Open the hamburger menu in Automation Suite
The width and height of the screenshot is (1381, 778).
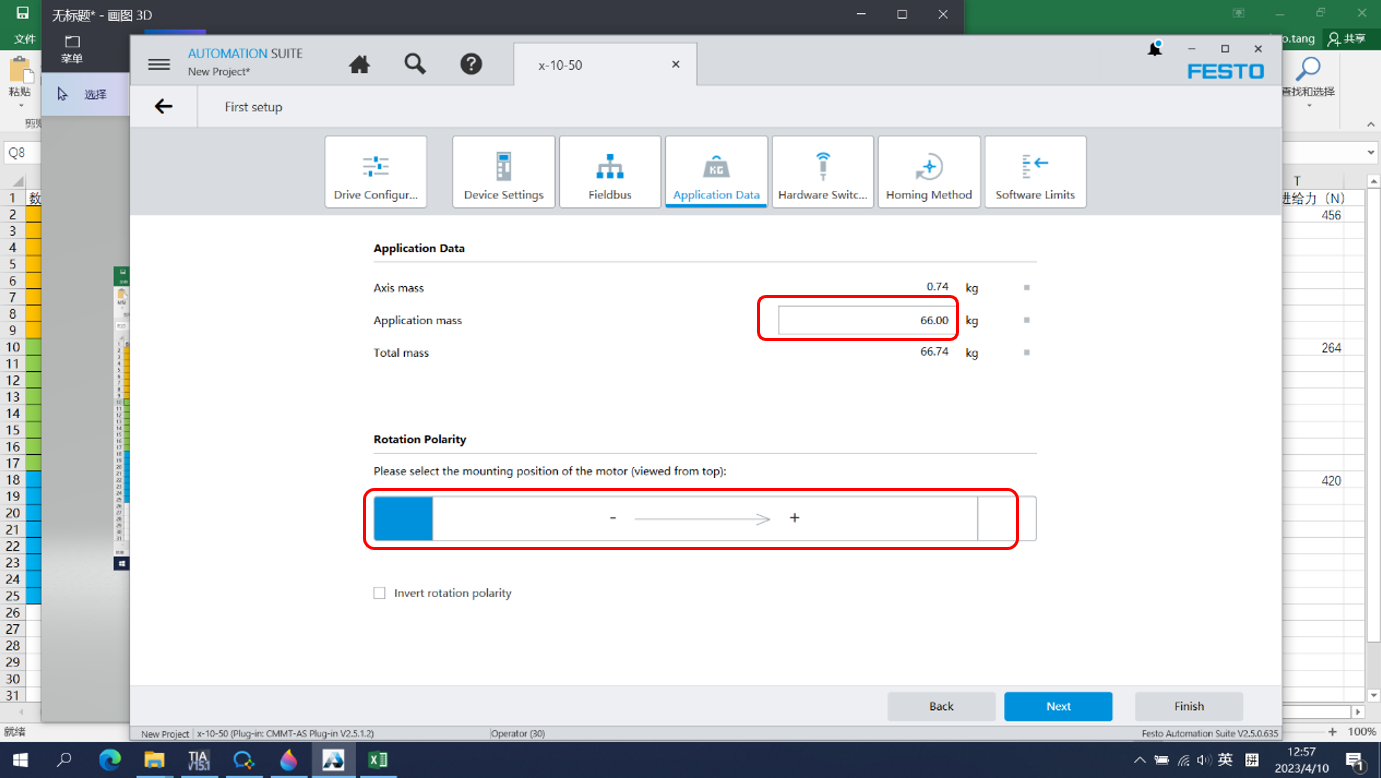point(159,64)
